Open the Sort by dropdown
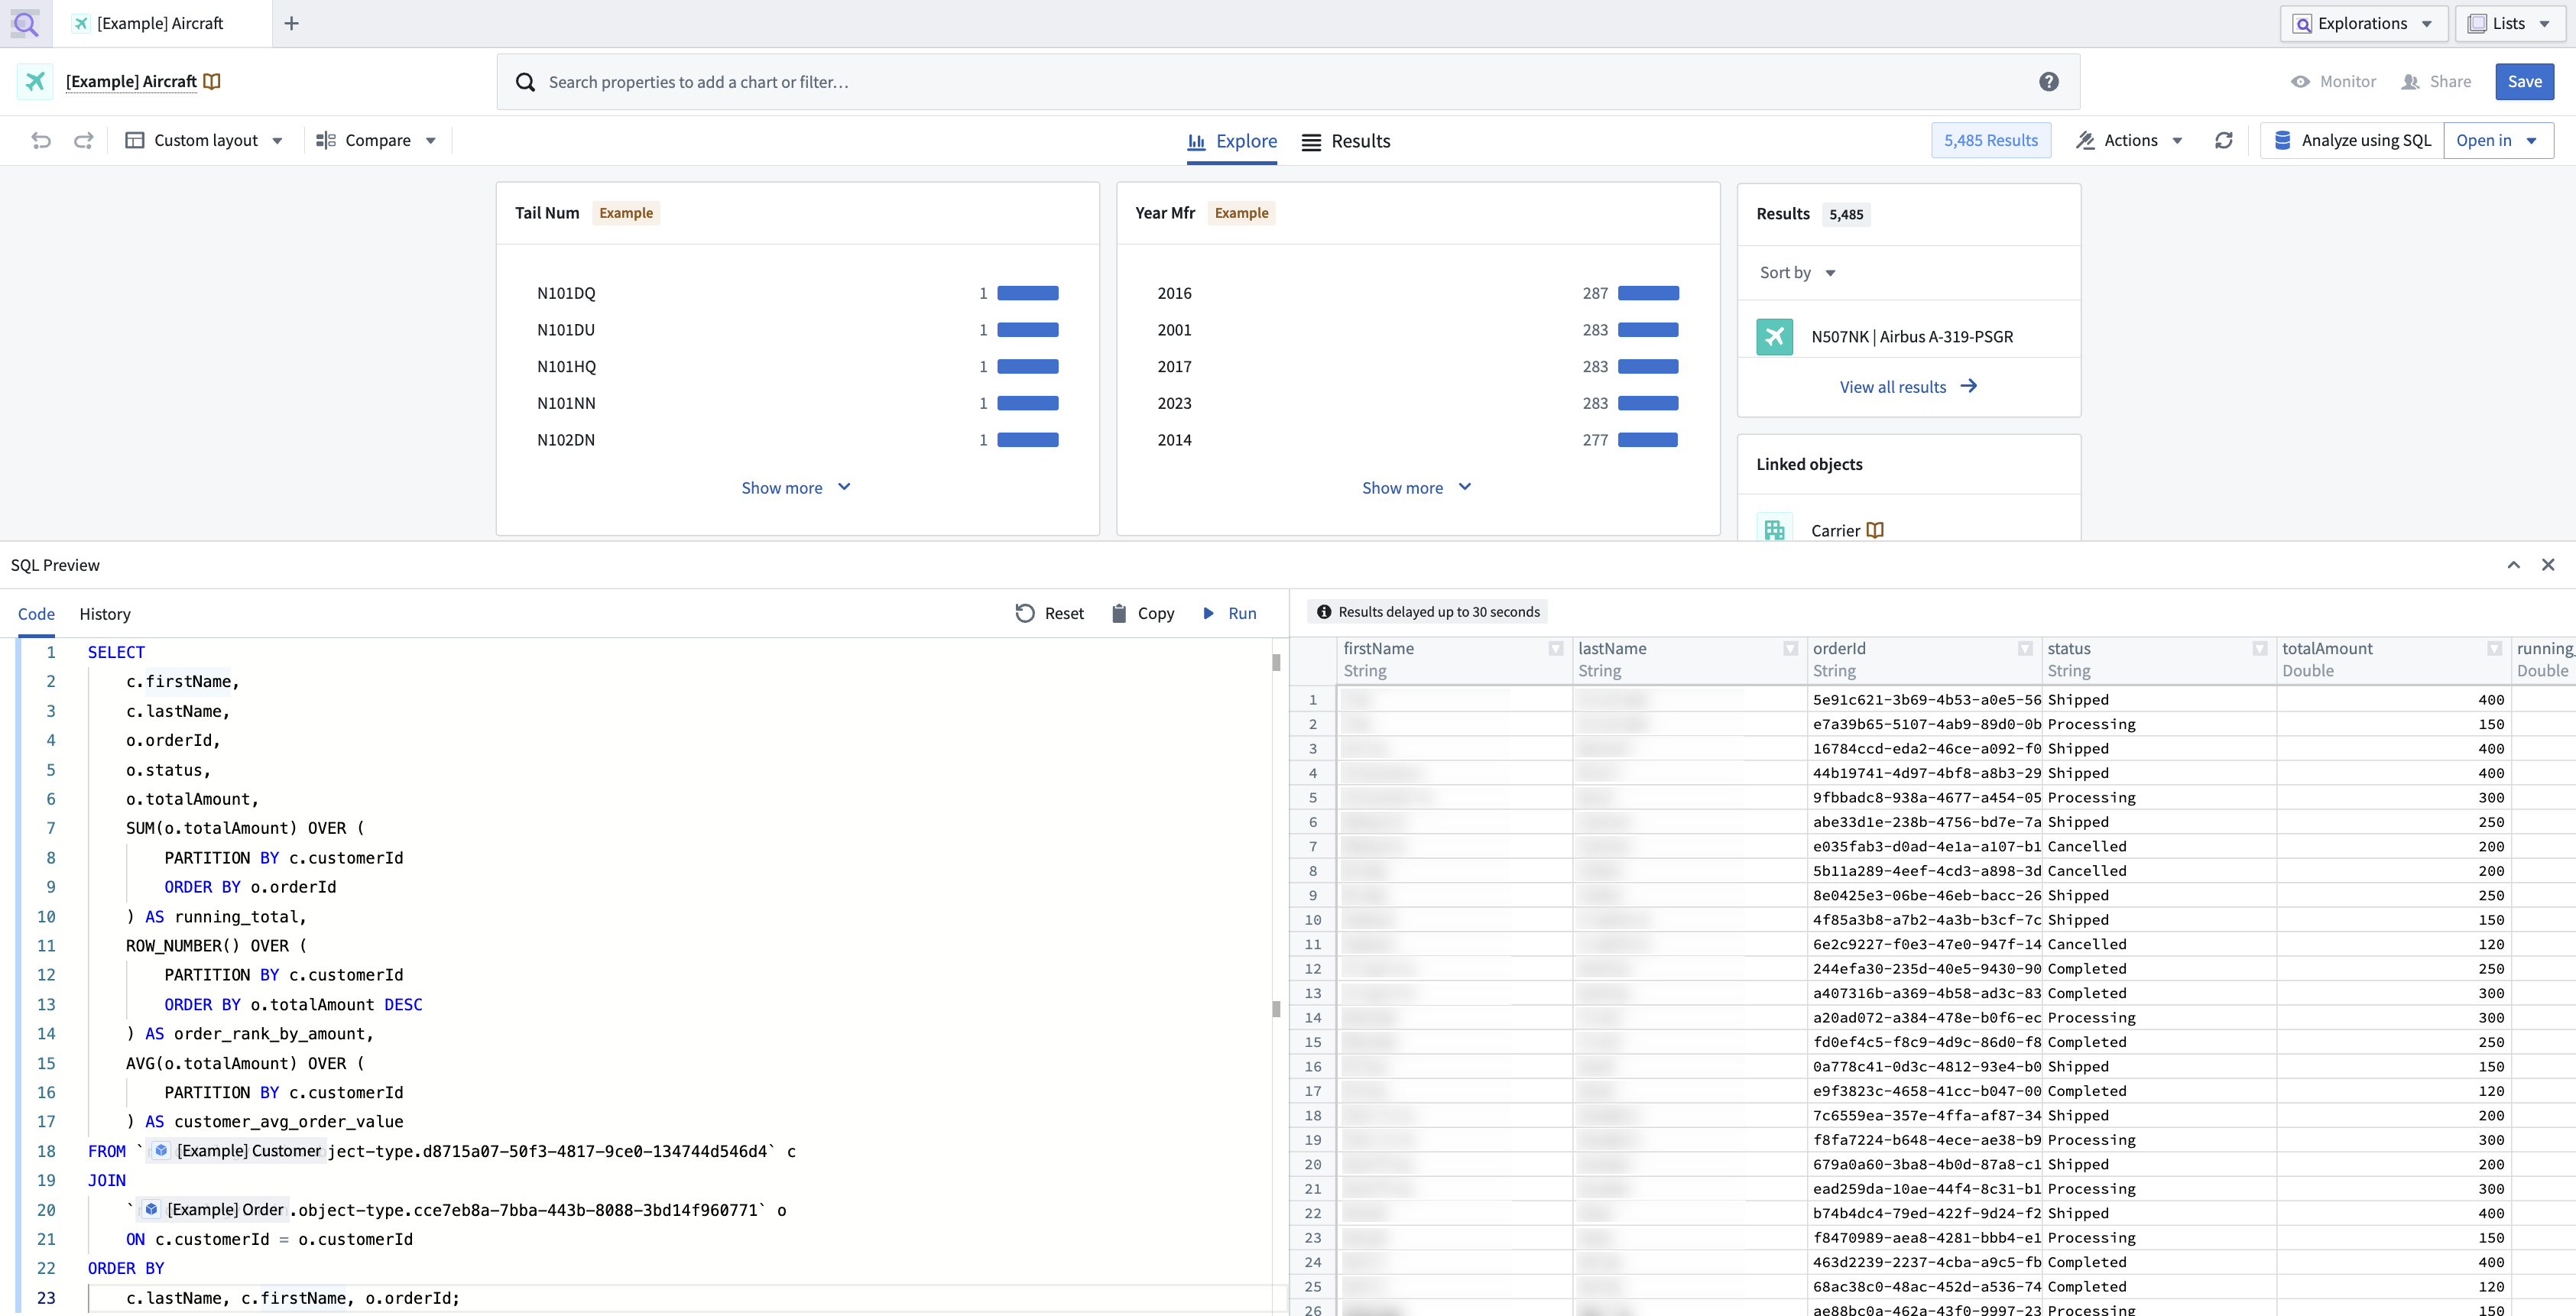Image resolution: width=2576 pixels, height=1316 pixels. [1797, 272]
